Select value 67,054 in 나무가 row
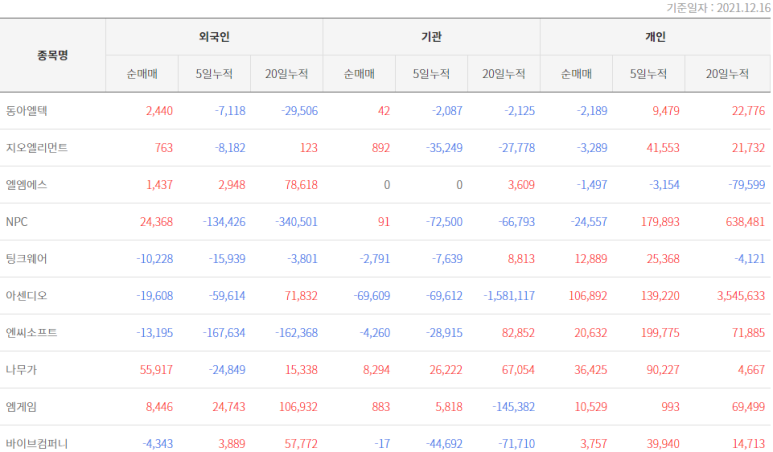The width and height of the screenshot is (773, 452). (x=518, y=370)
